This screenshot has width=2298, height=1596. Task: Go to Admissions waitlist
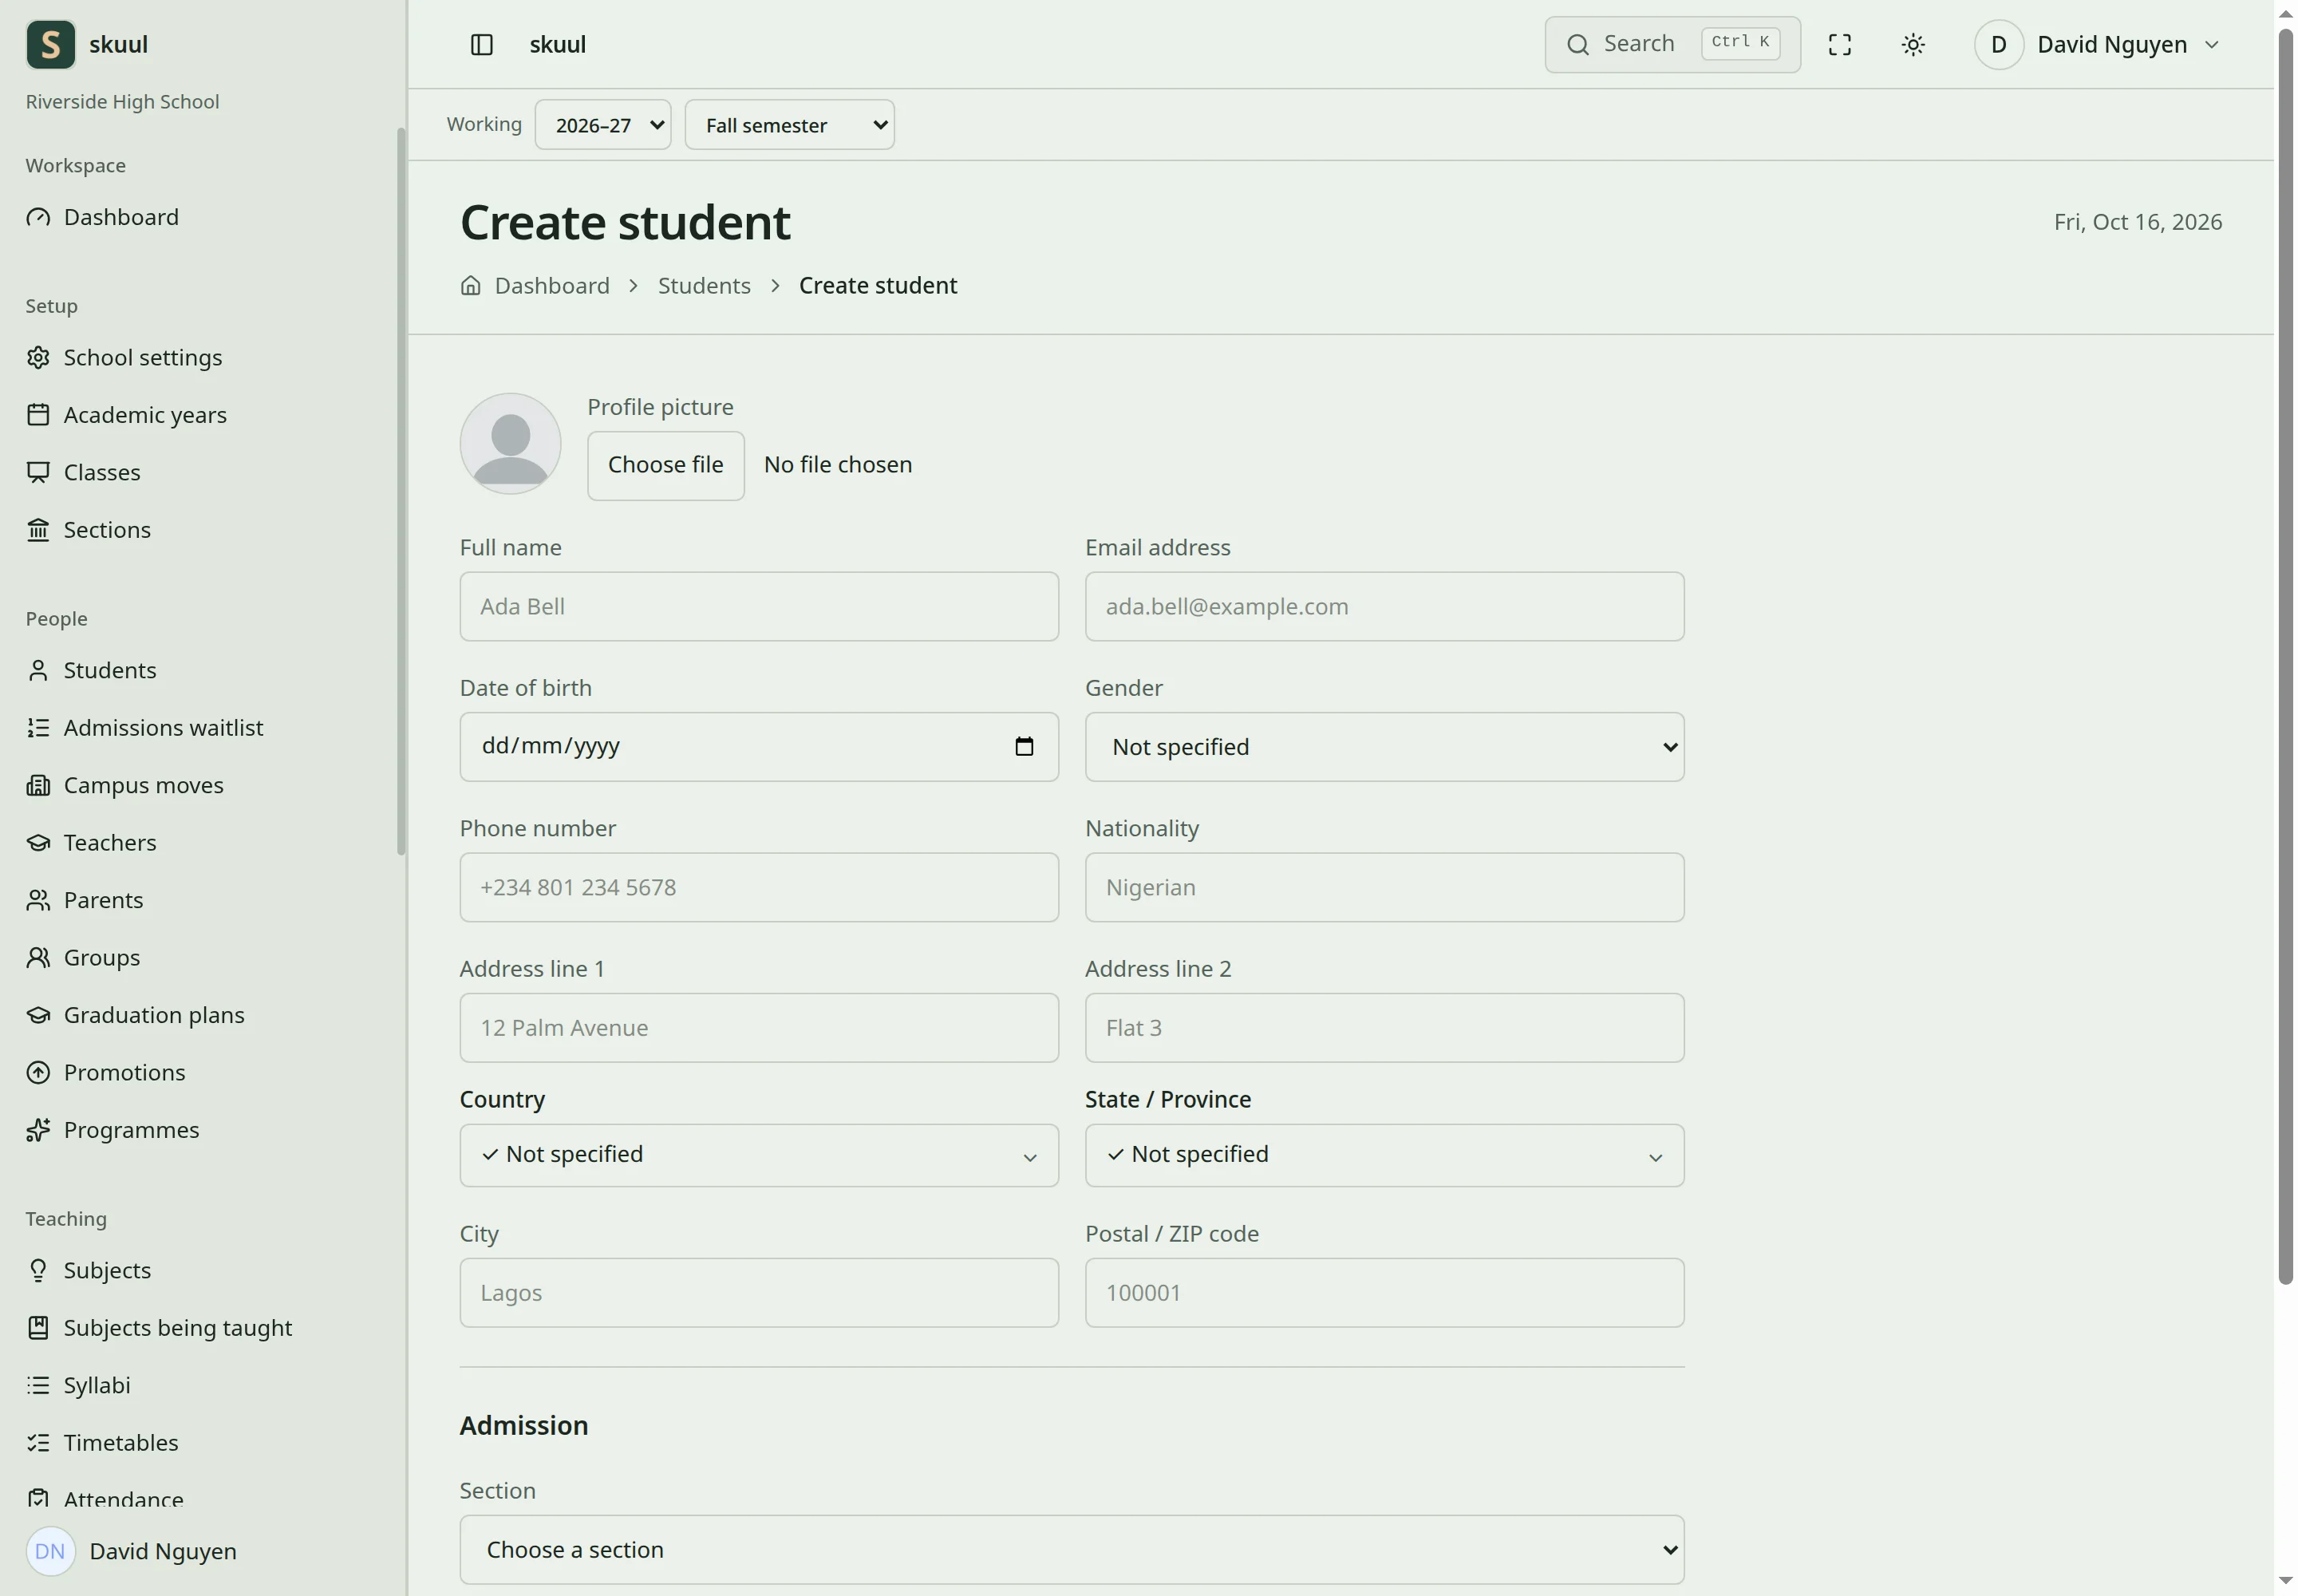click(145, 728)
